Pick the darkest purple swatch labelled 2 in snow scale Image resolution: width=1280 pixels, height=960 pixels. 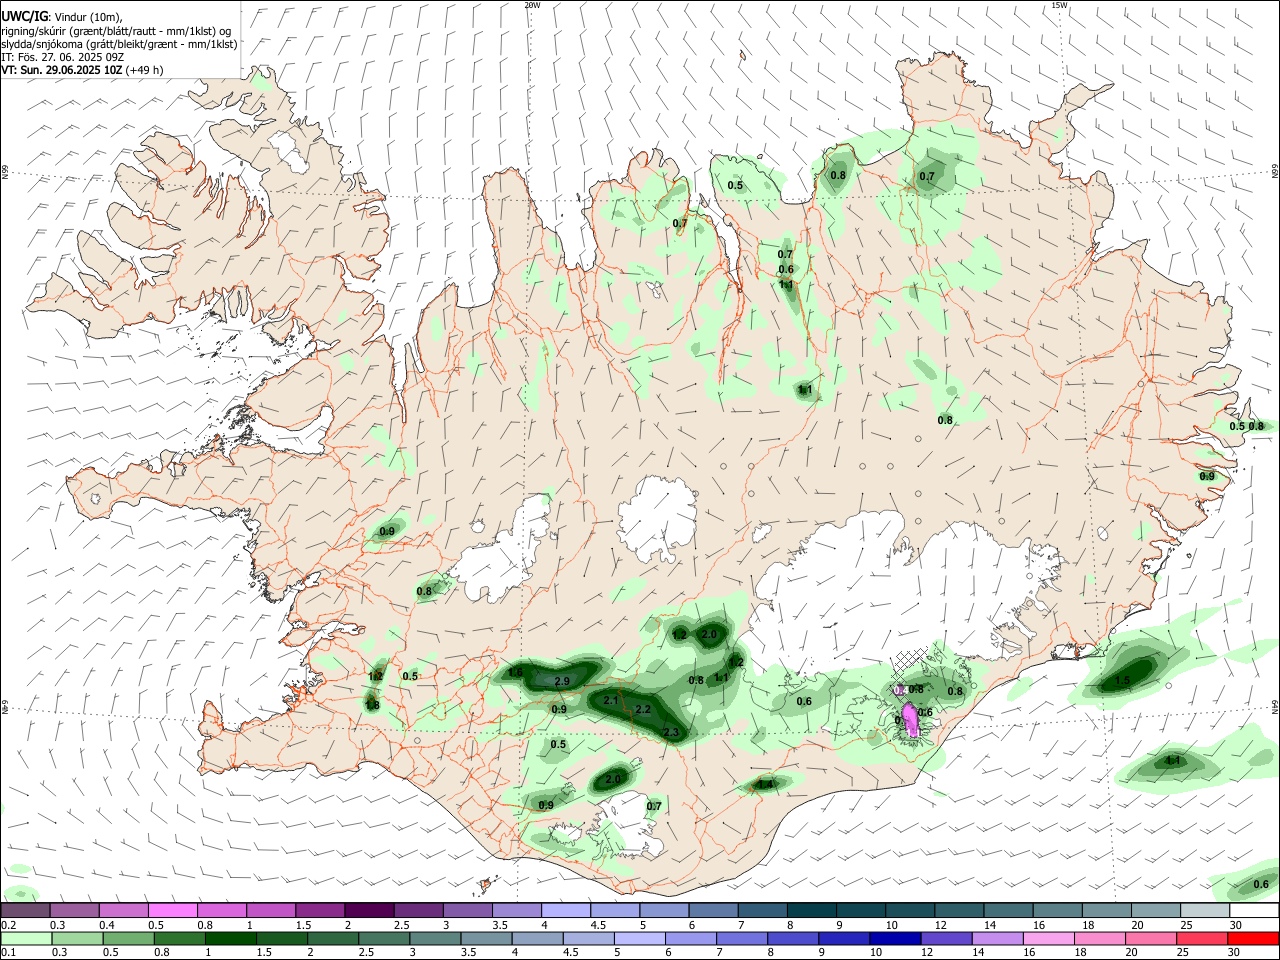coord(368,911)
